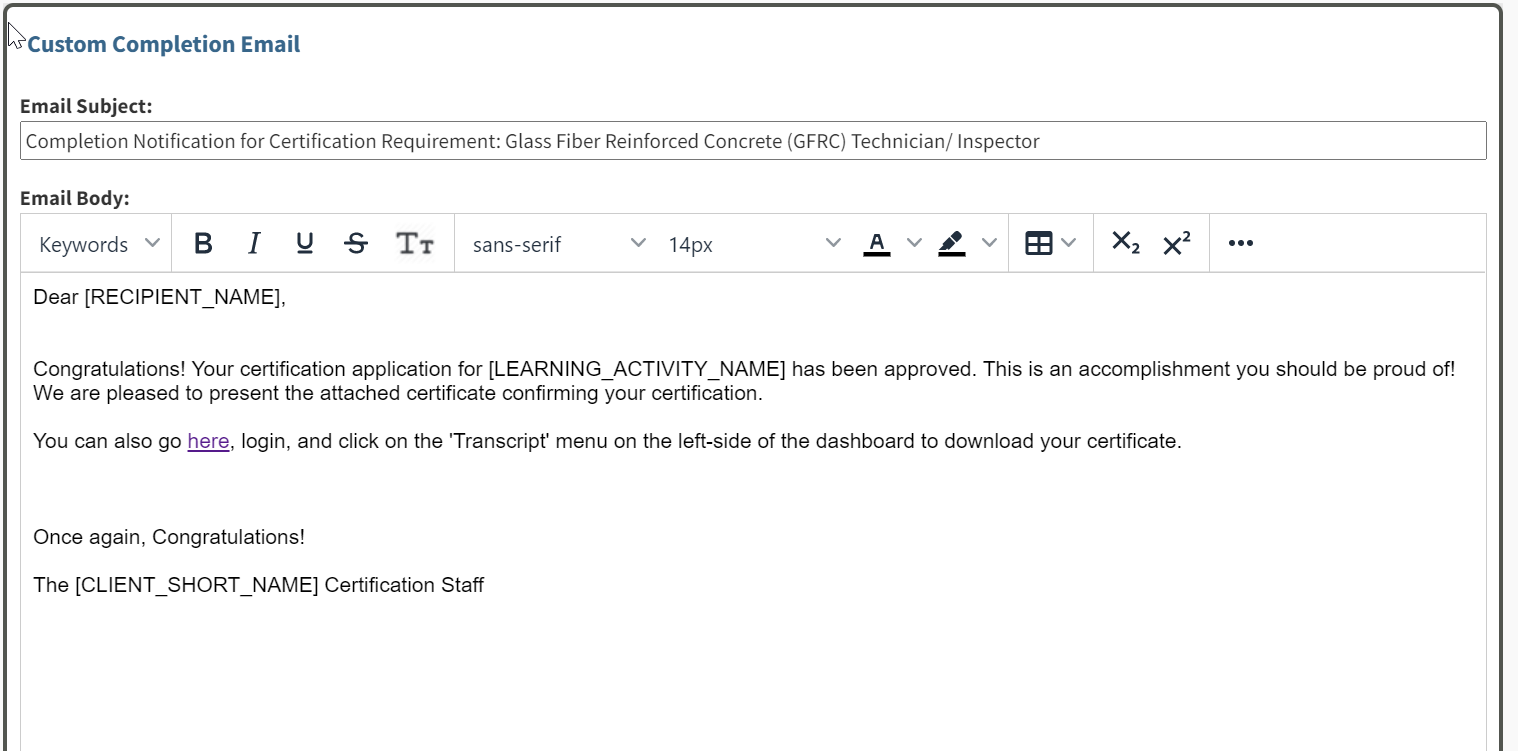The width and height of the screenshot is (1518, 751).
Task: Apply subscript formatting
Action: [1124, 243]
